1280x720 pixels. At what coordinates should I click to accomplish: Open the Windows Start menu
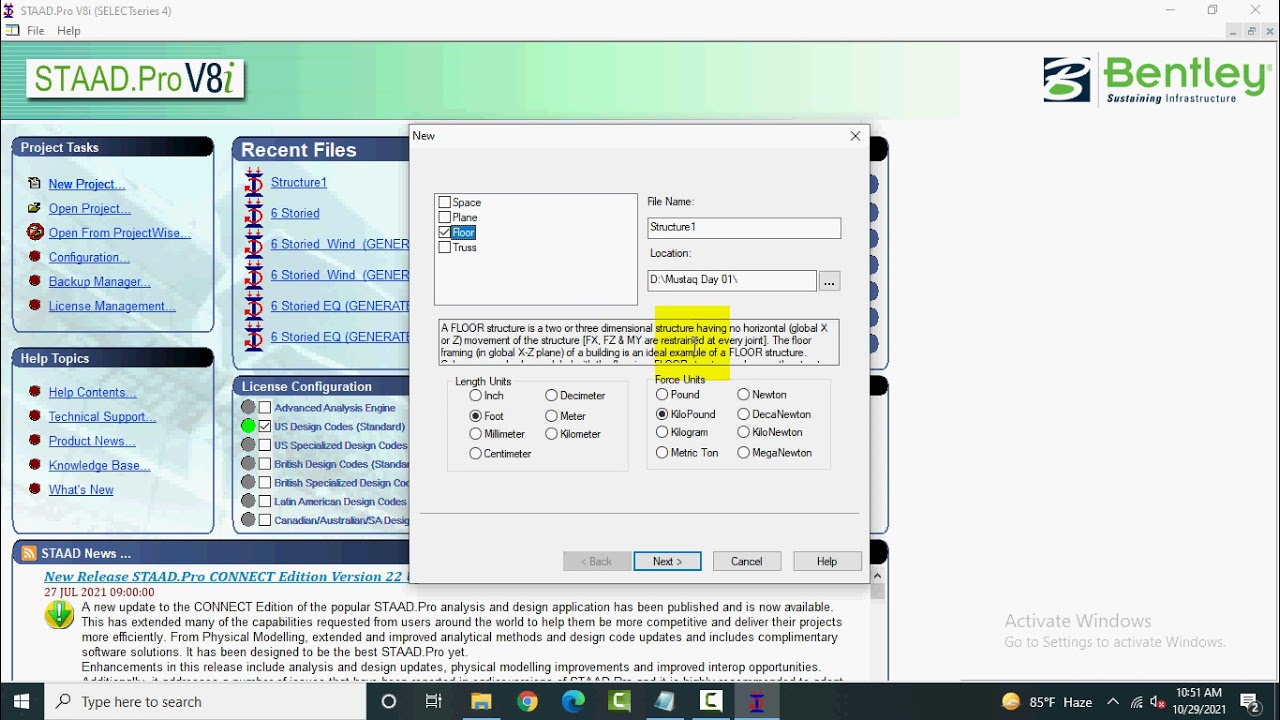(x=22, y=702)
